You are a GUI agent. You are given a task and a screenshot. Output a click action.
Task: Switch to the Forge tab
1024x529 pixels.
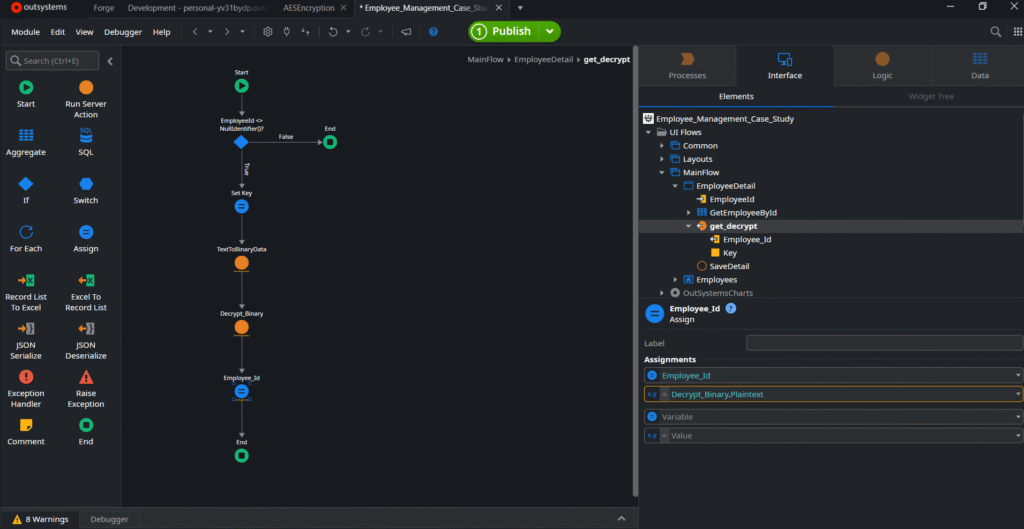103,8
